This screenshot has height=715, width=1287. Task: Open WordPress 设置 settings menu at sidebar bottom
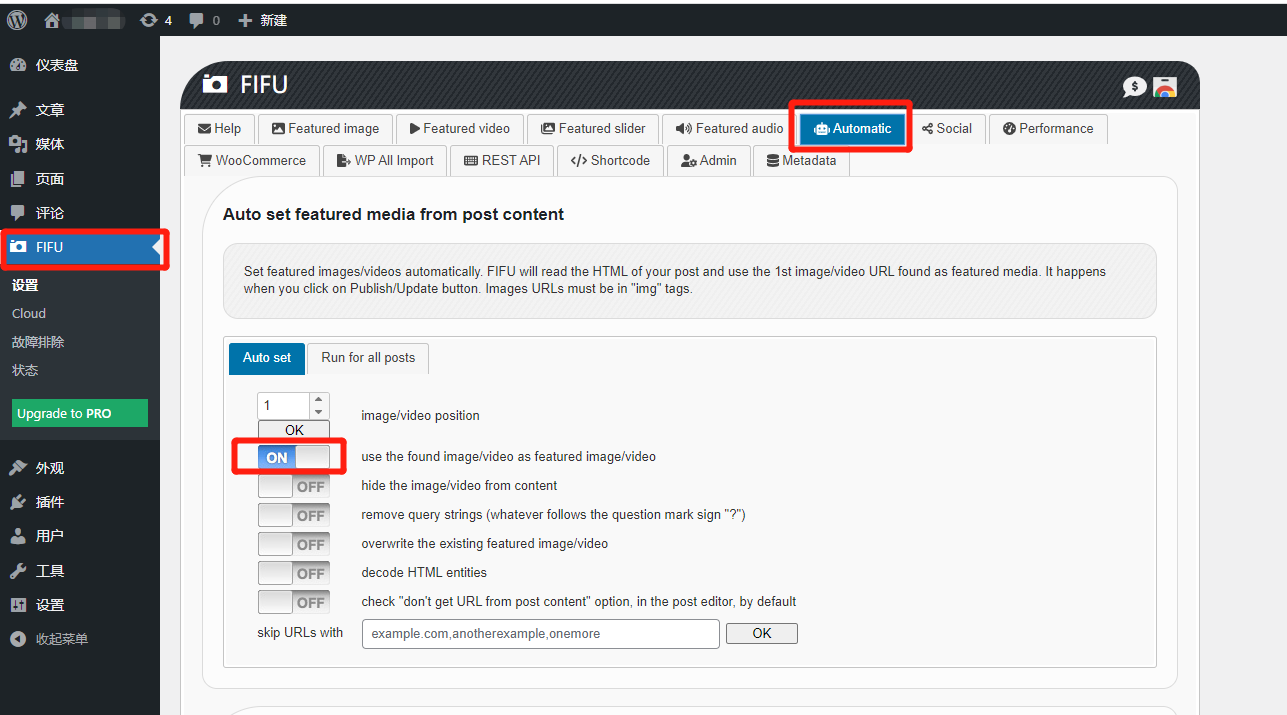[x=80, y=605]
